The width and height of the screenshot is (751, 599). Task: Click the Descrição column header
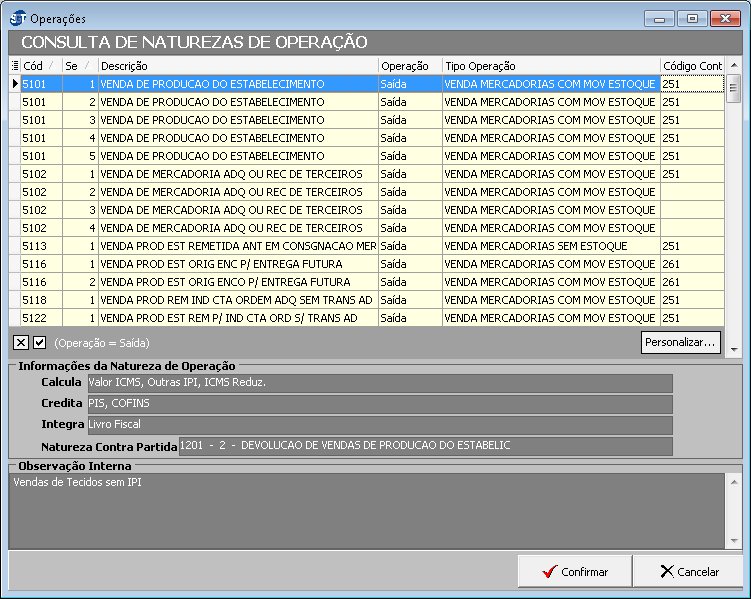[237, 66]
